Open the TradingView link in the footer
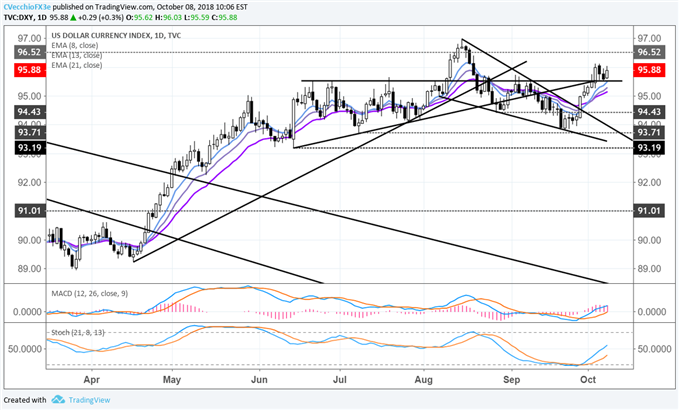Screen dimensions: 679x410 89,400
